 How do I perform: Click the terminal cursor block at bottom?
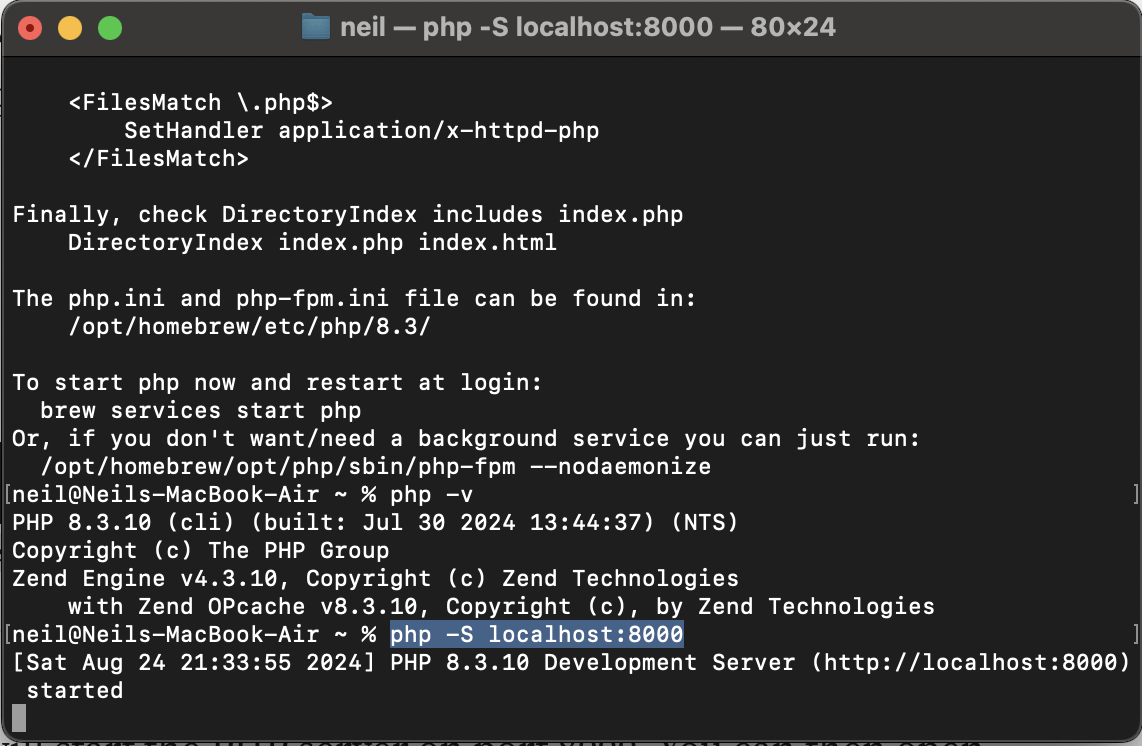(19, 718)
